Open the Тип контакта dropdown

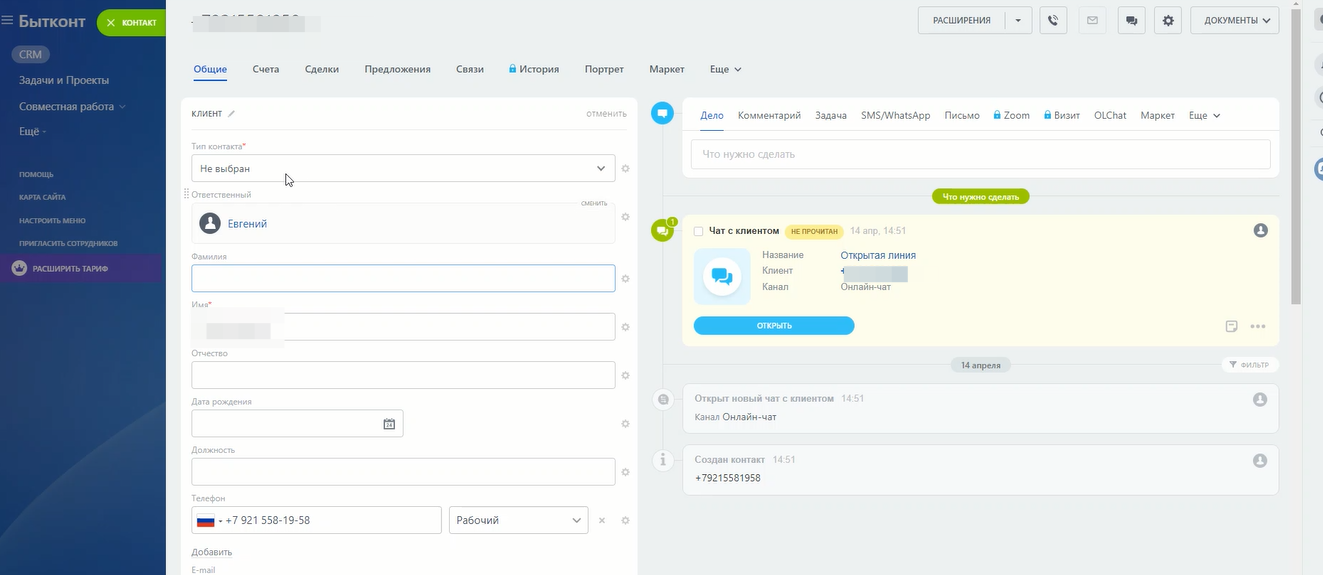[403, 168]
